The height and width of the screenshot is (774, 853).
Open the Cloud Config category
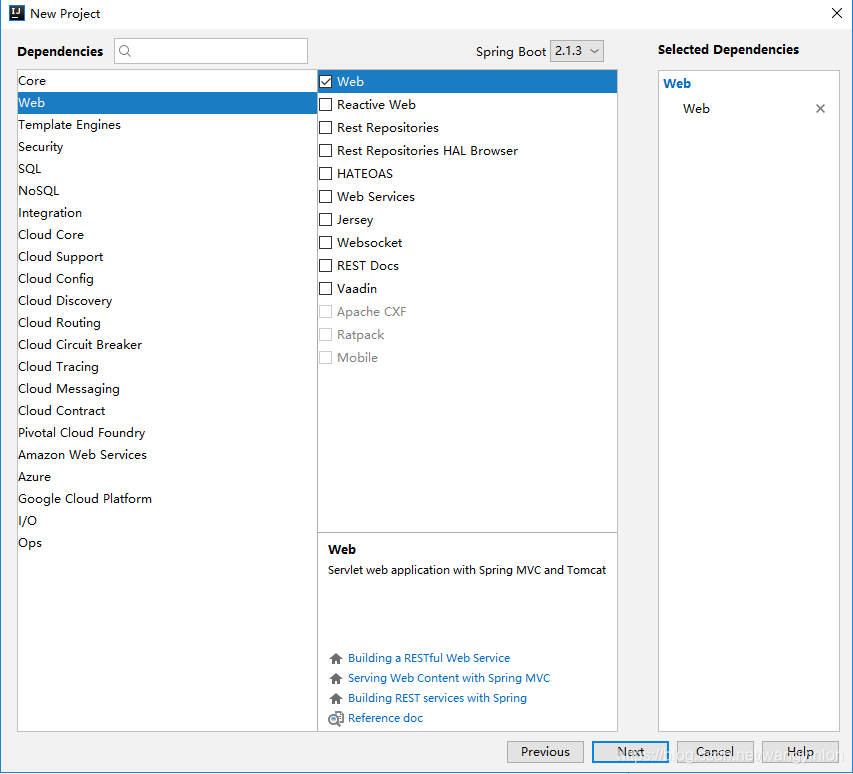pyautogui.click(x=167, y=278)
